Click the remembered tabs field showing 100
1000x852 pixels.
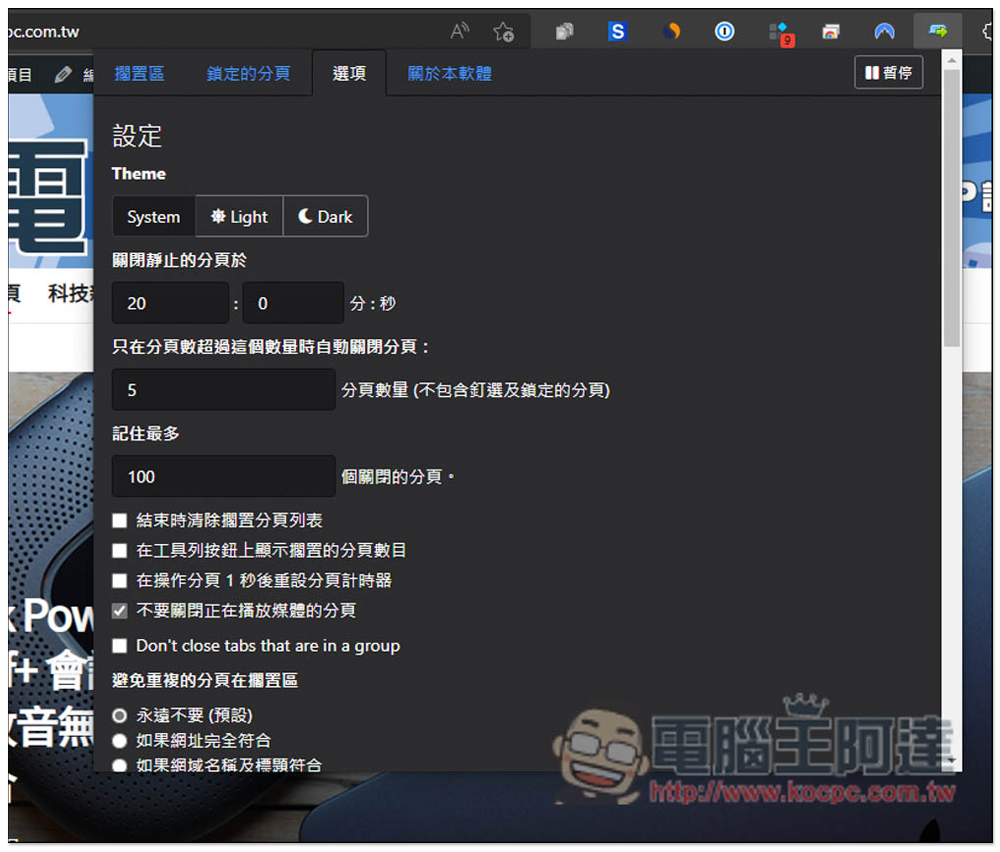[x=223, y=476]
